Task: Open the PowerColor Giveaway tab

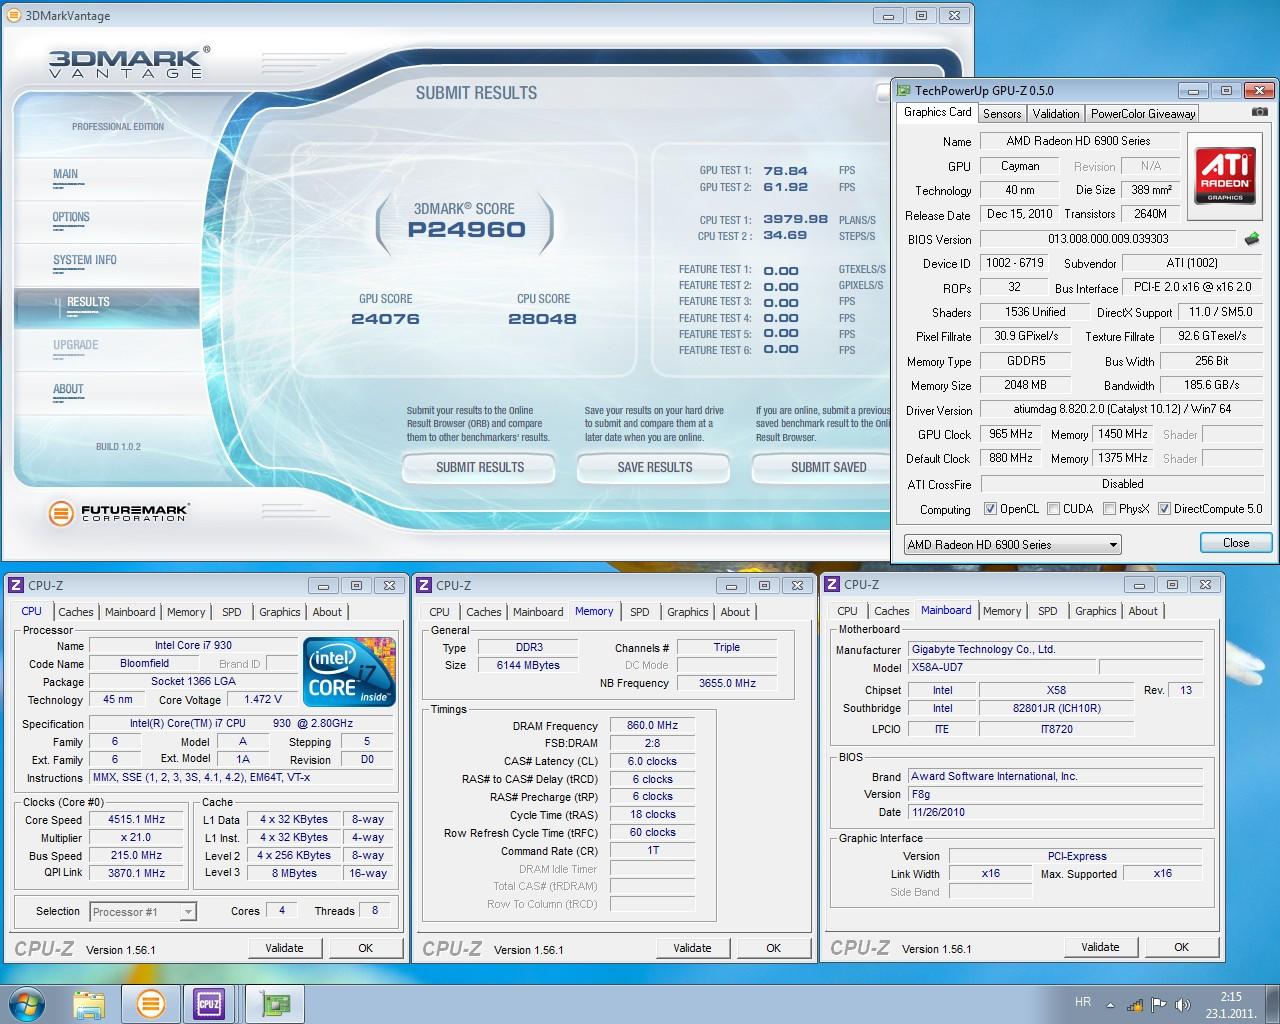Action: (x=1143, y=114)
